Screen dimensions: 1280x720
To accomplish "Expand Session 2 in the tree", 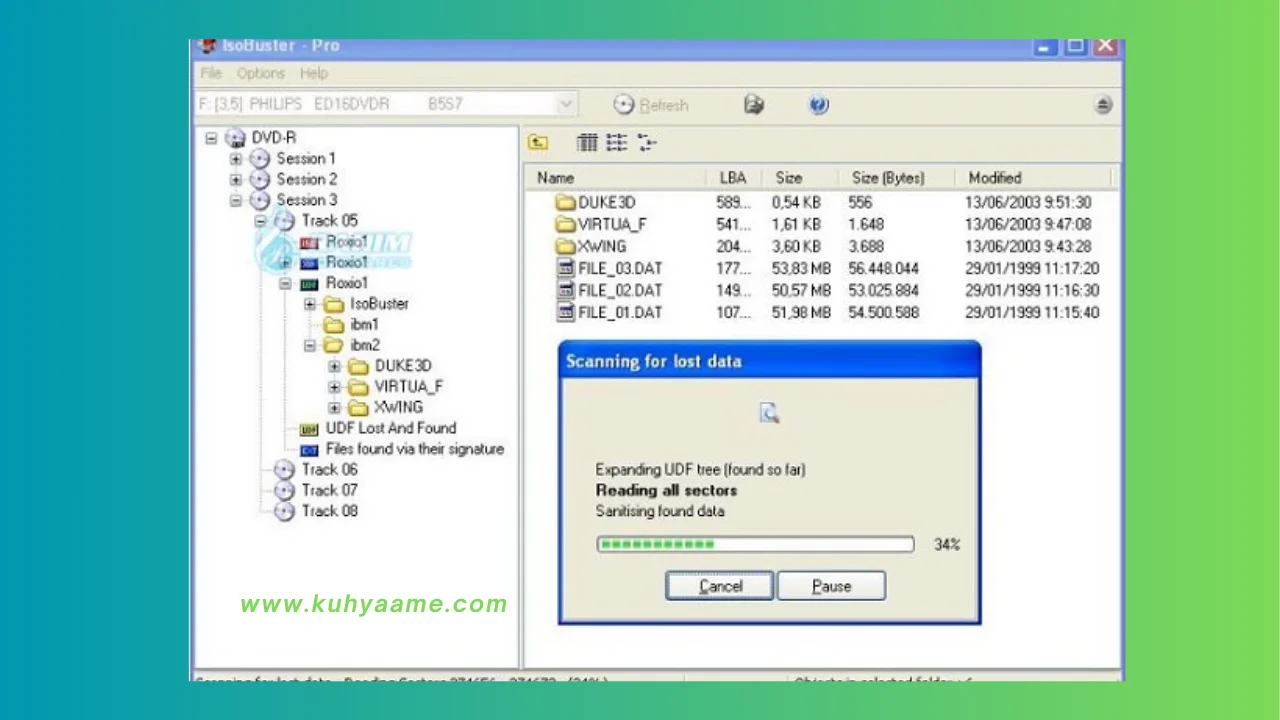I will (x=236, y=180).
